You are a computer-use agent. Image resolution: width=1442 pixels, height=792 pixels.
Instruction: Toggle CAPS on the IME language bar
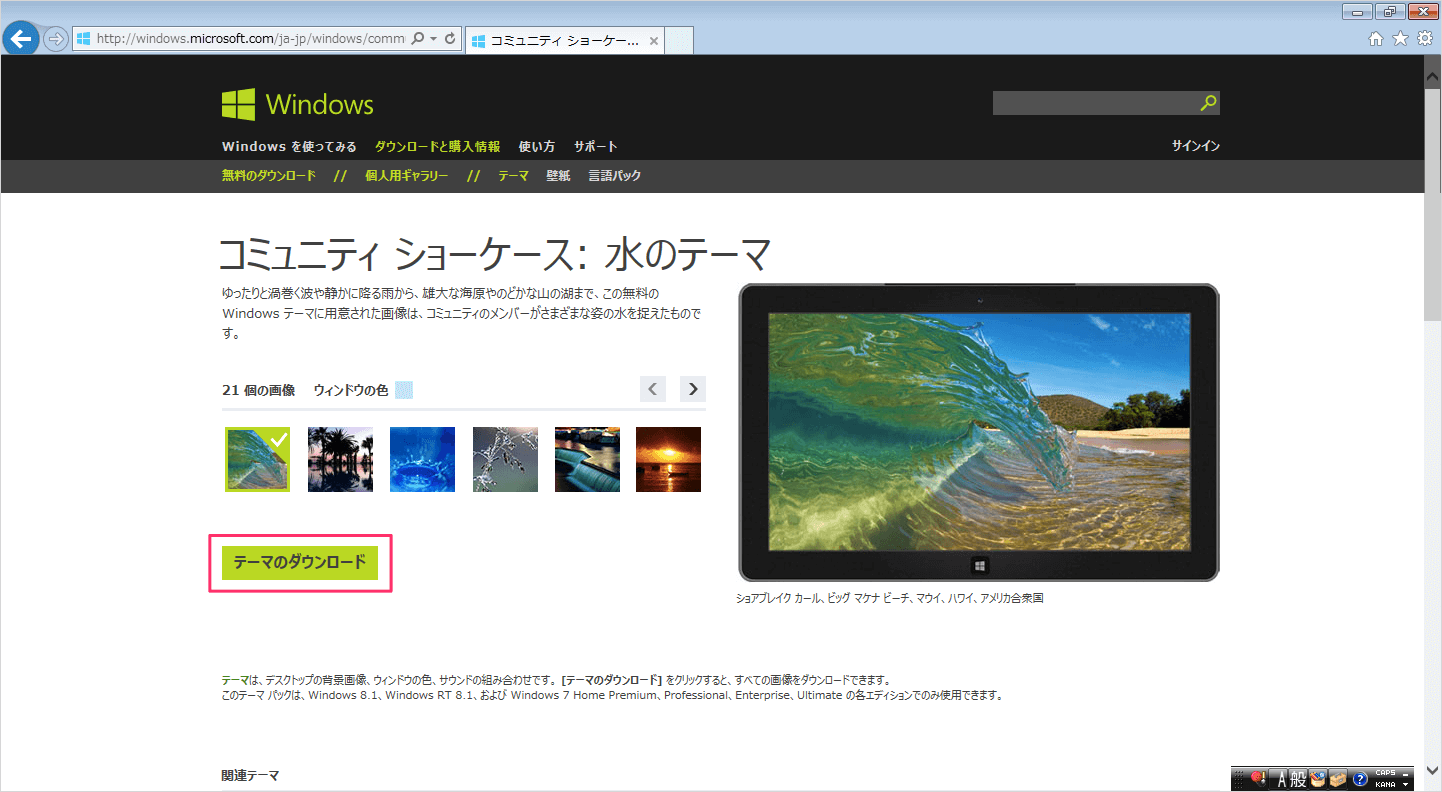coord(1385,773)
